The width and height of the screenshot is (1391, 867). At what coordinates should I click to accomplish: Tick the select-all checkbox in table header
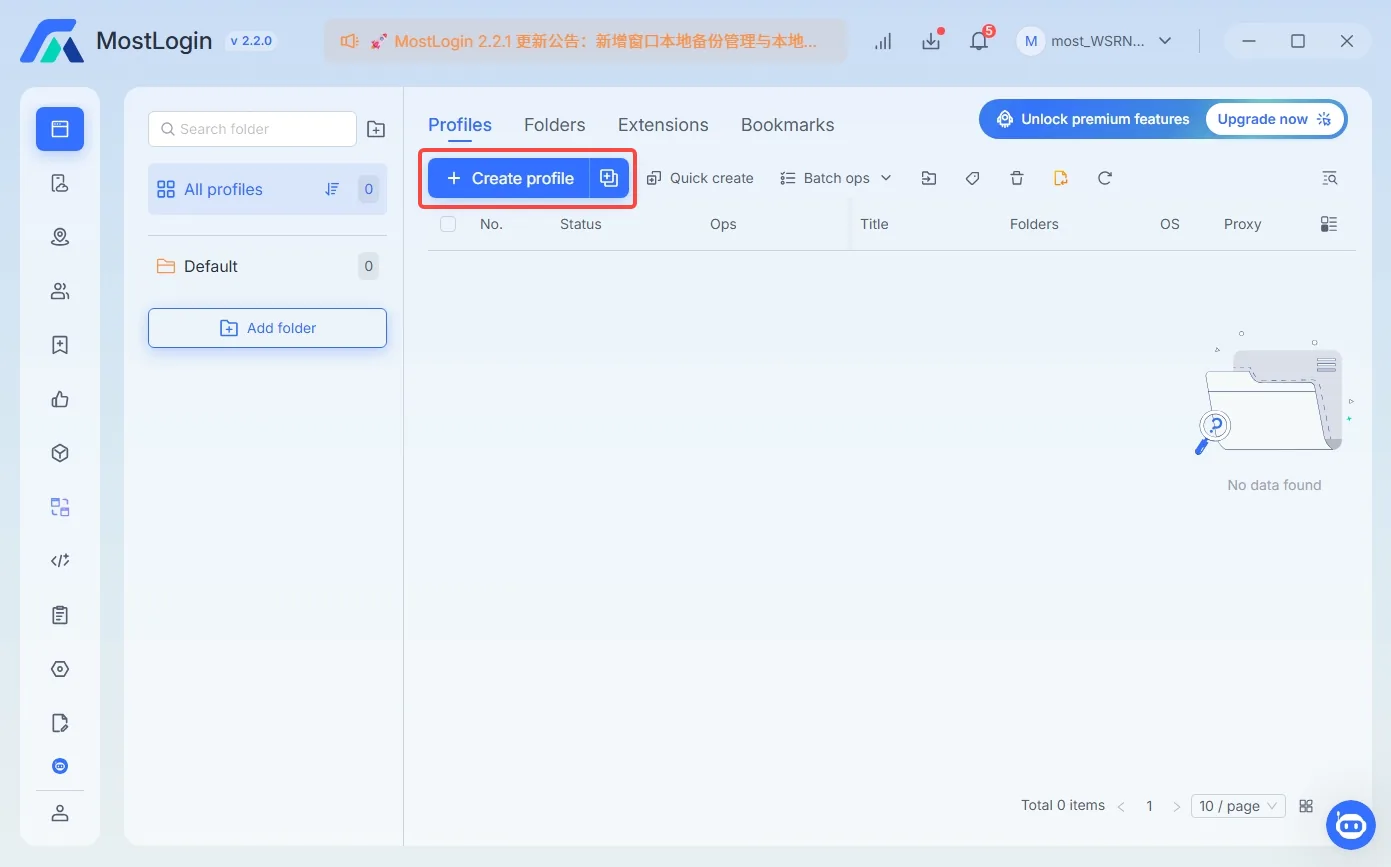click(x=448, y=224)
